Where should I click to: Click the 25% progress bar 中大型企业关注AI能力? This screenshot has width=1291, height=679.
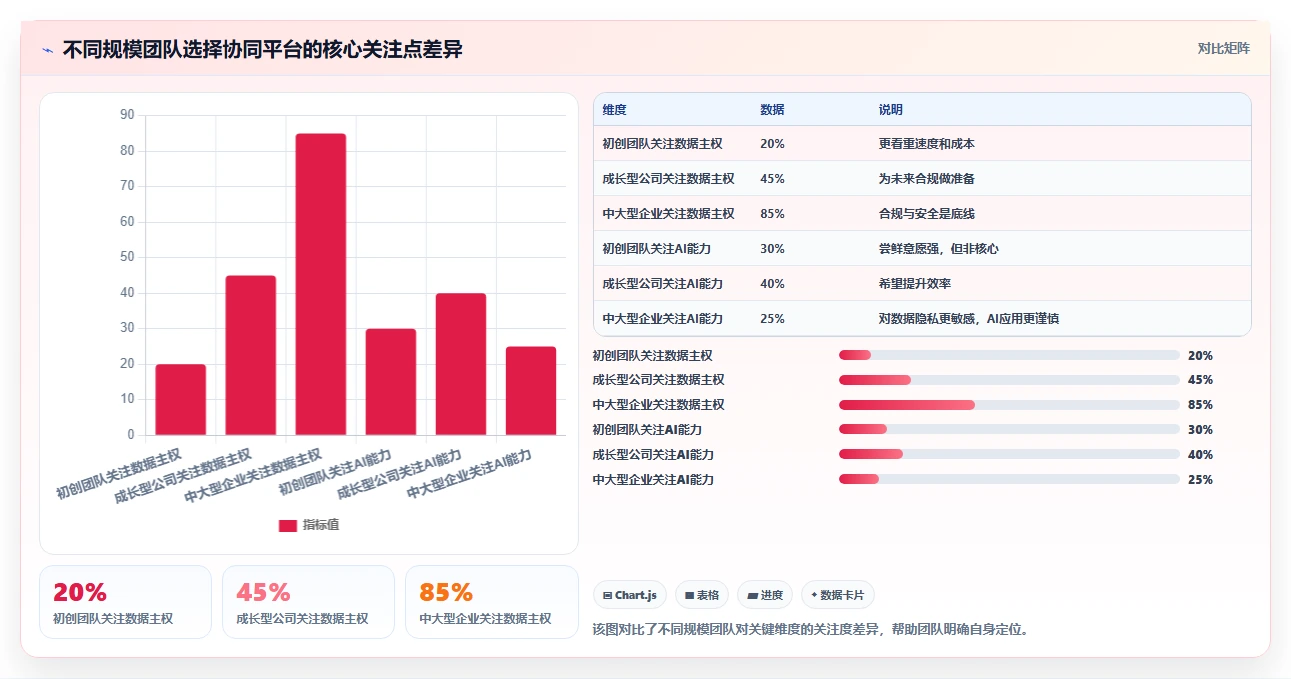1009,480
